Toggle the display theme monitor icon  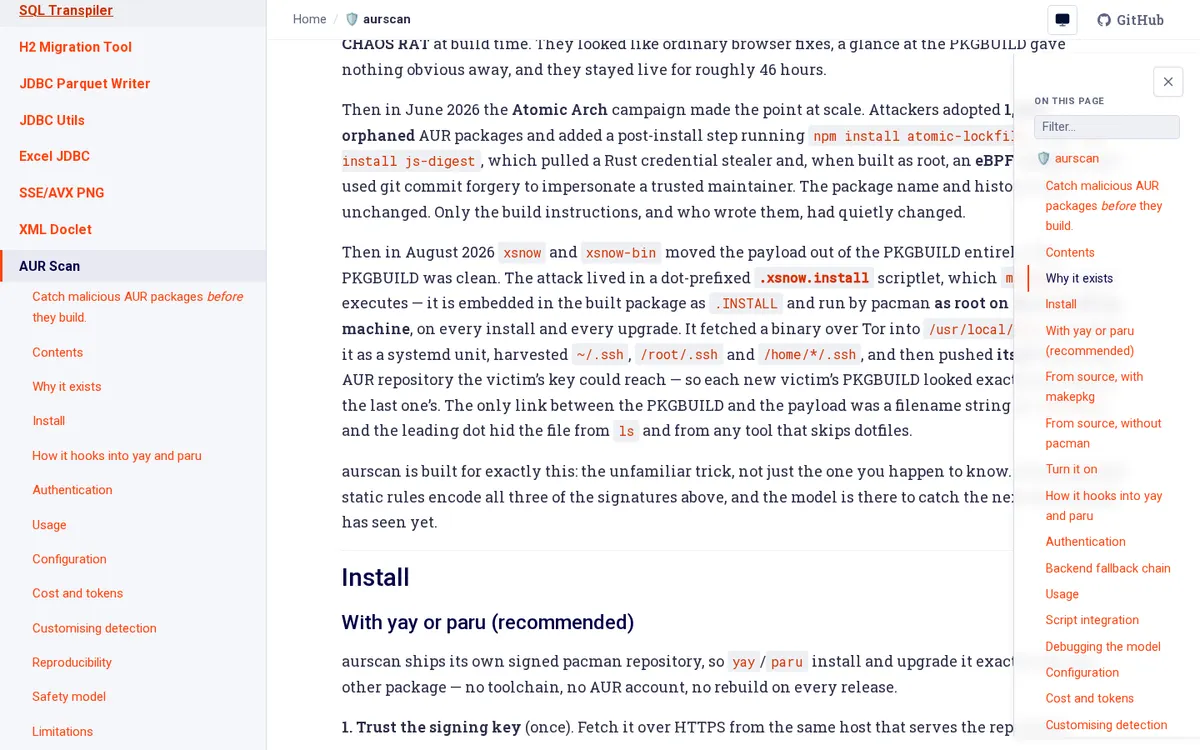(1062, 20)
